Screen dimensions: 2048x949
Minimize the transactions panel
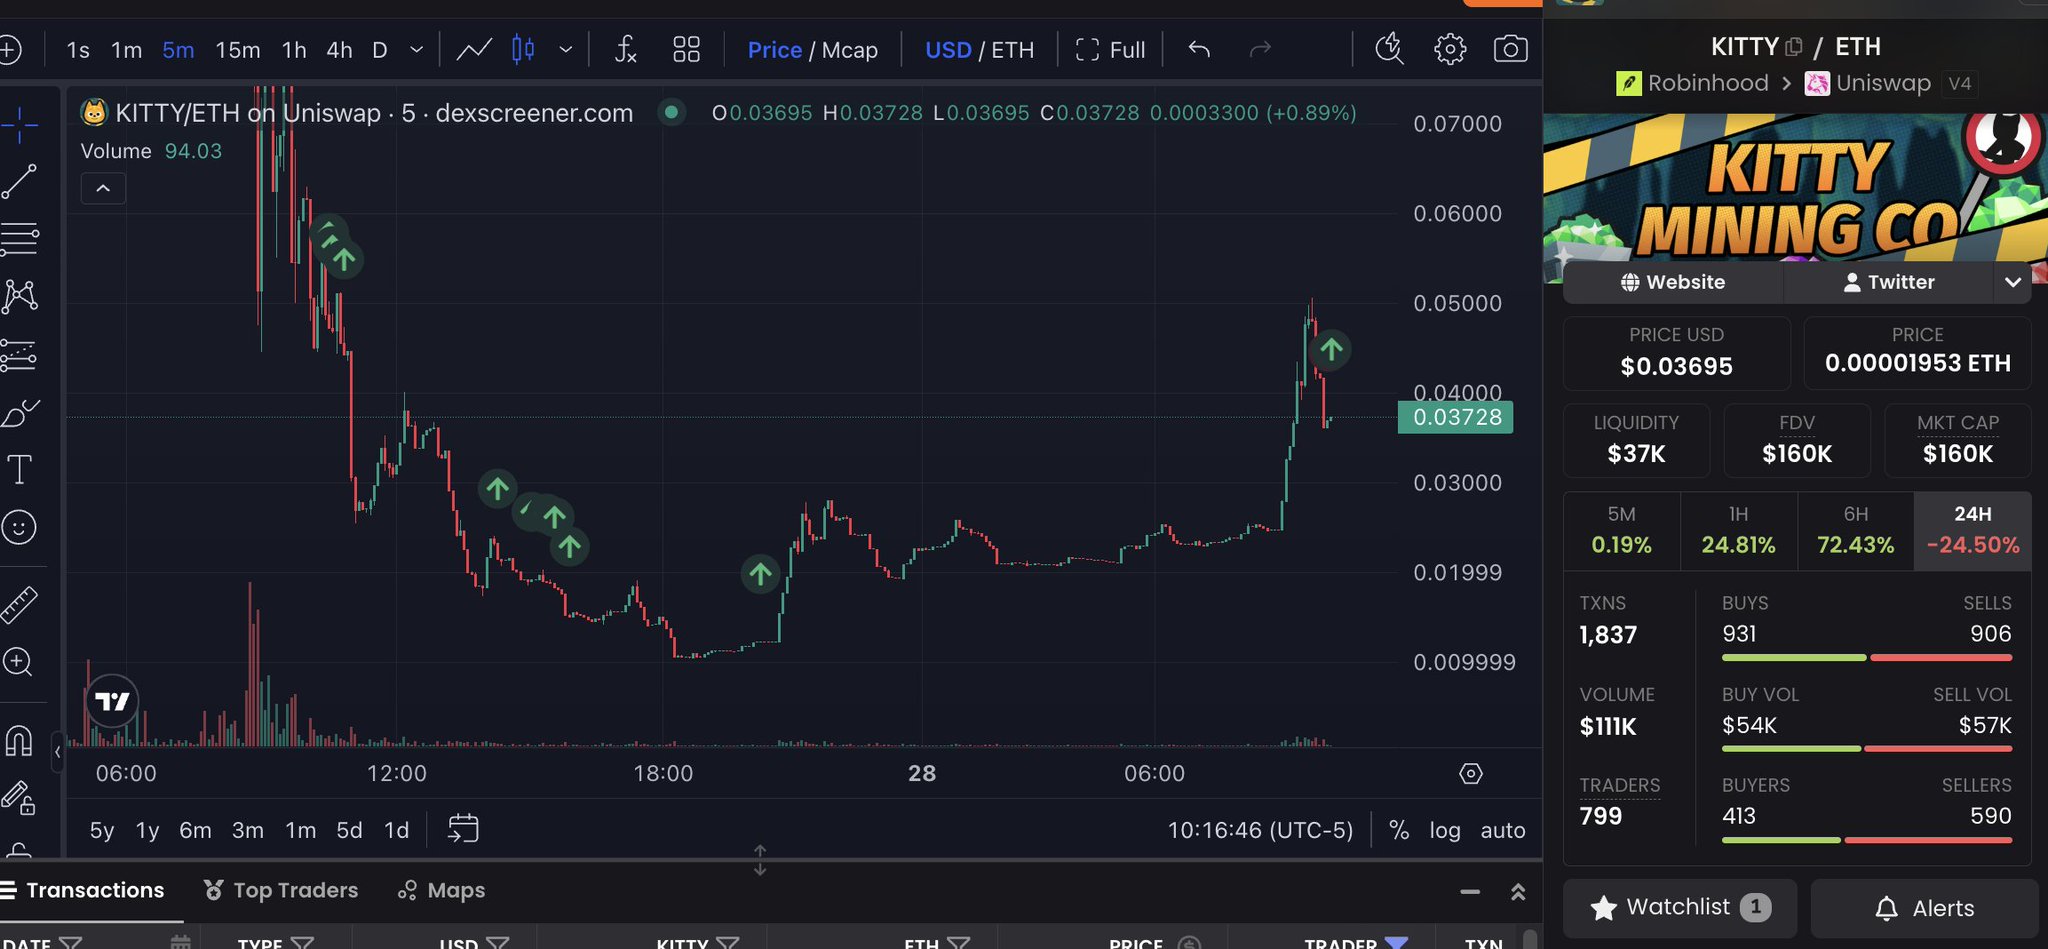(x=1470, y=891)
